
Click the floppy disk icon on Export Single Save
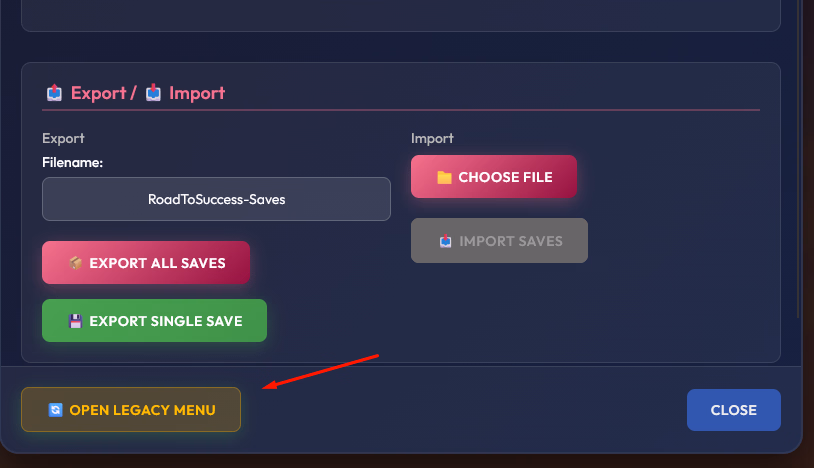point(75,321)
